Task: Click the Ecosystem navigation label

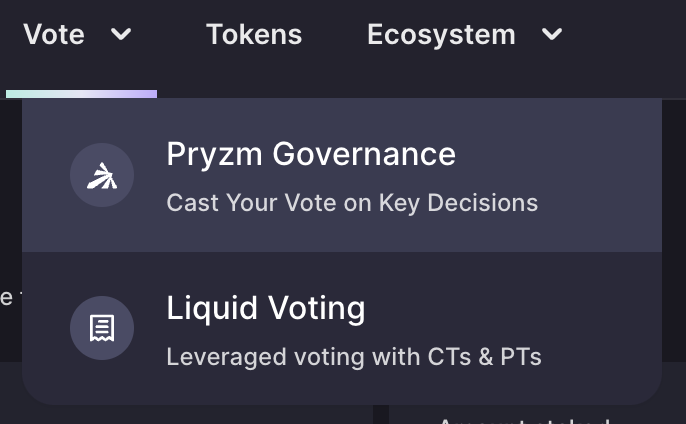Action: (x=441, y=34)
